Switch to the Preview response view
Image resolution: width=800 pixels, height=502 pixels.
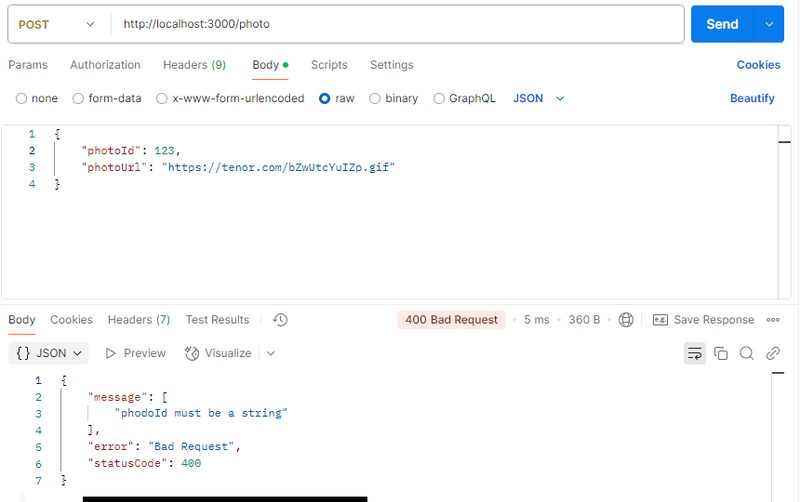pyautogui.click(x=135, y=353)
